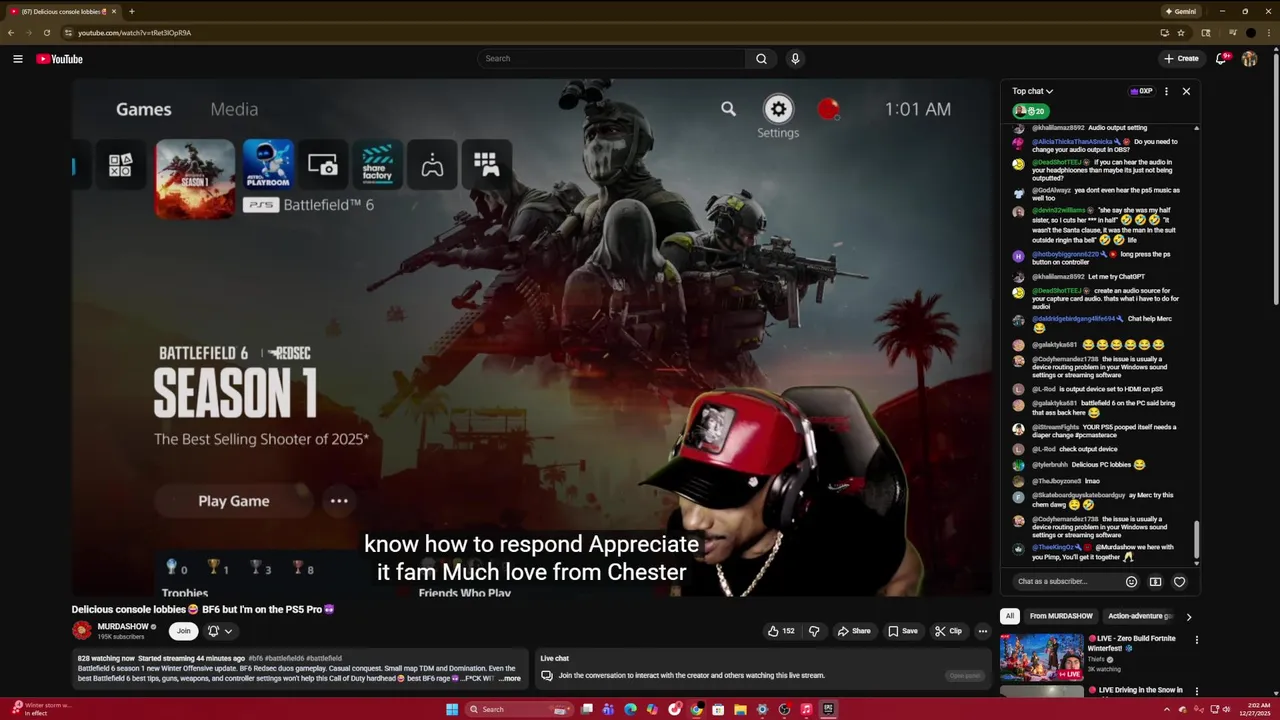This screenshot has height=720, width=1280.
Task: Open options for Zero Build Fortnite video
Action: coord(1196,640)
